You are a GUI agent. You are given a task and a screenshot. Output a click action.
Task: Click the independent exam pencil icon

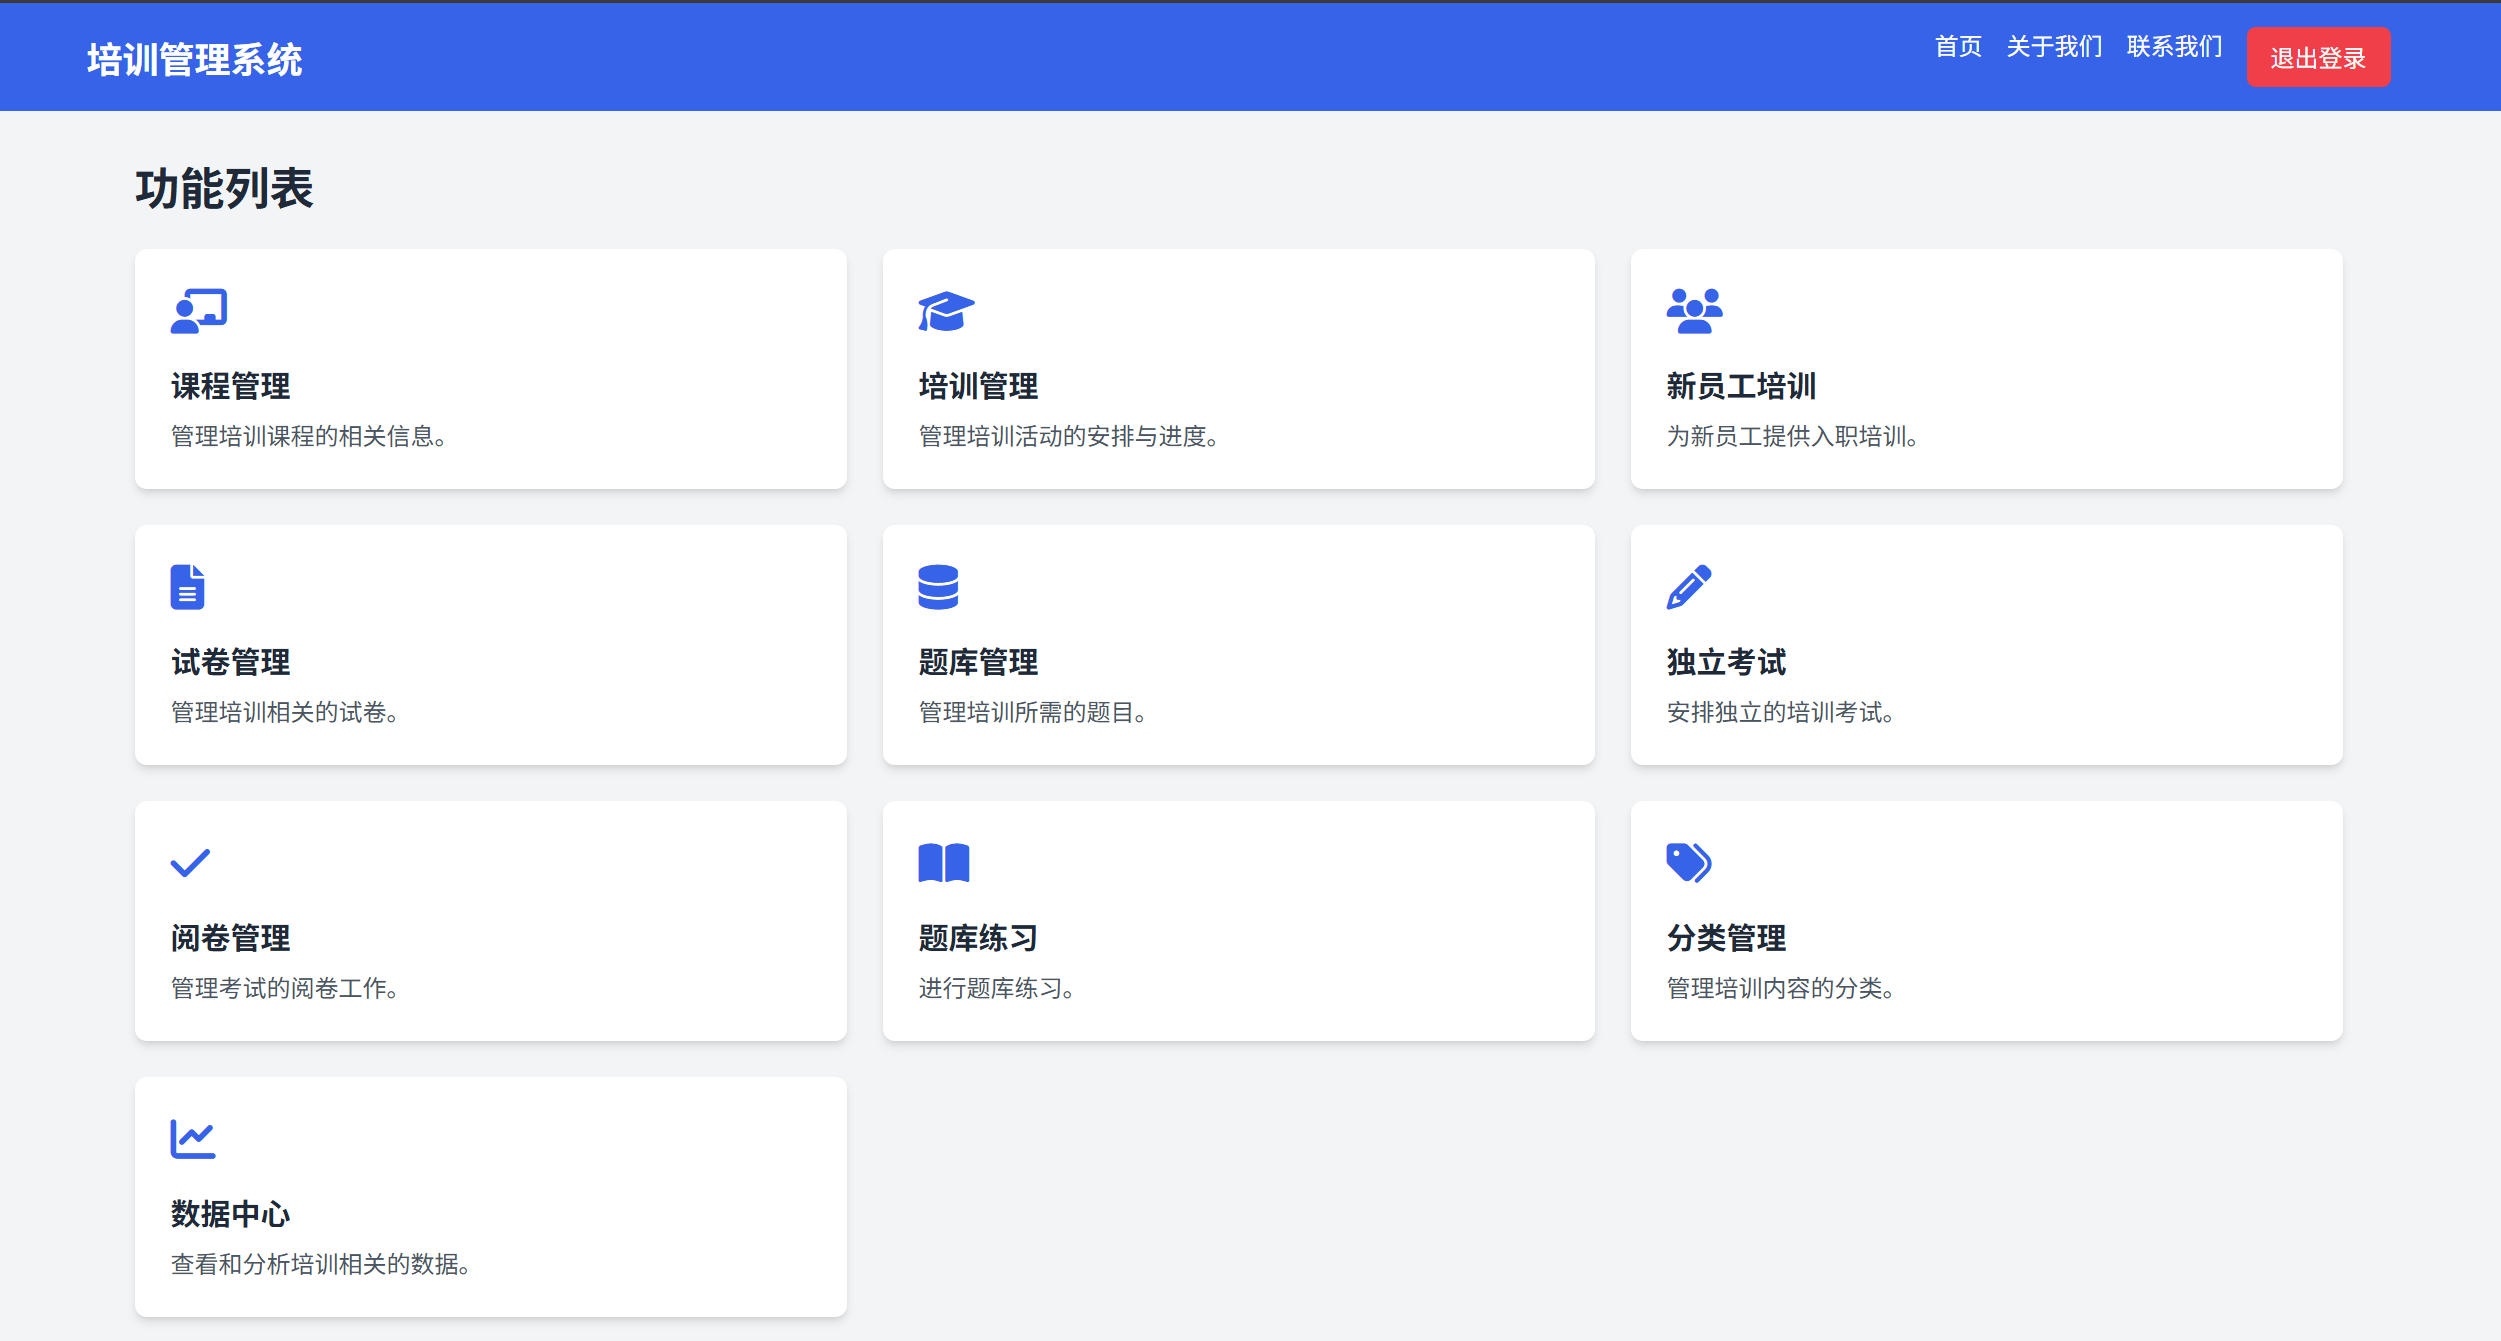pyautogui.click(x=1689, y=587)
